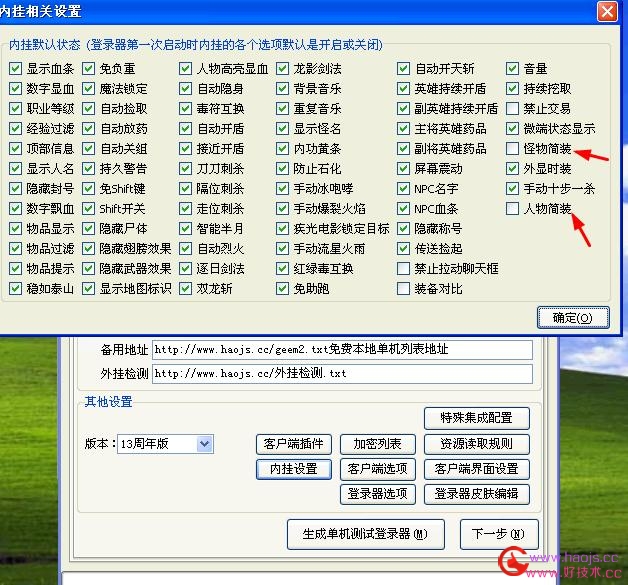Toggle Shift开关 checkbox
This screenshot has width=628, height=585.
click(x=88, y=209)
